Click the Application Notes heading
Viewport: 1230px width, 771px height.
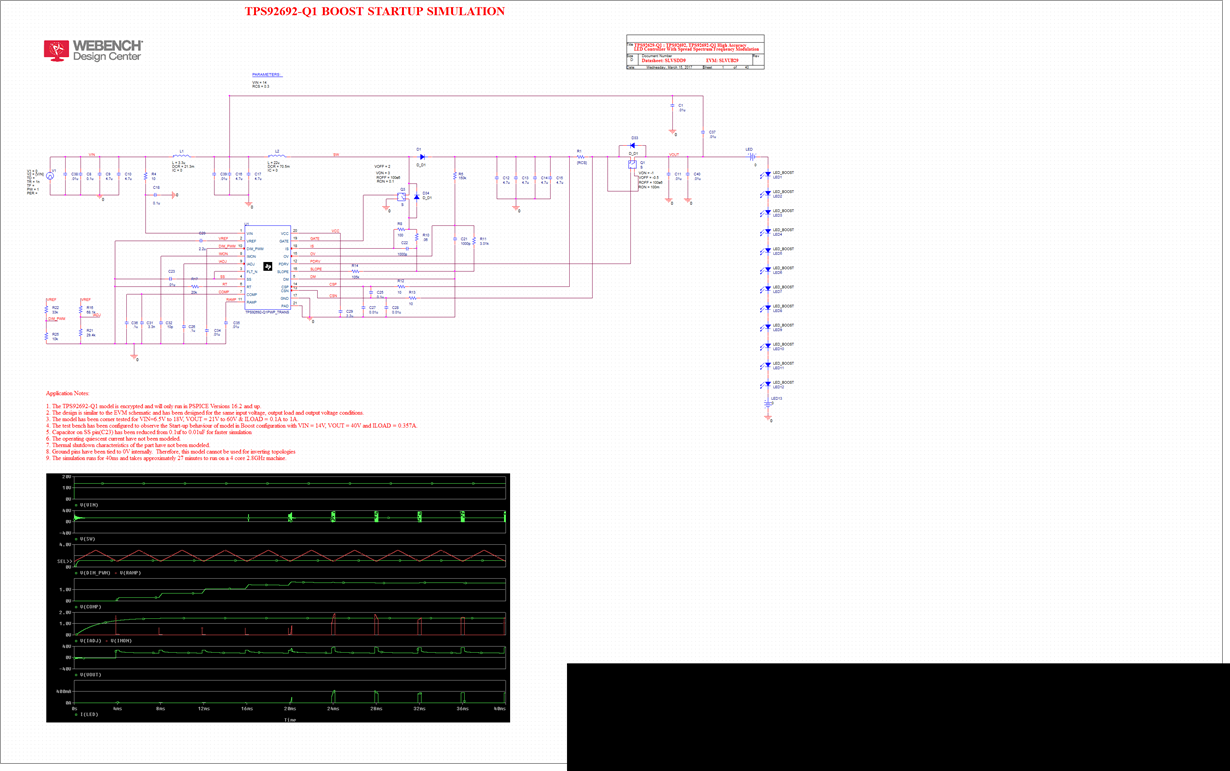click(x=68, y=393)
